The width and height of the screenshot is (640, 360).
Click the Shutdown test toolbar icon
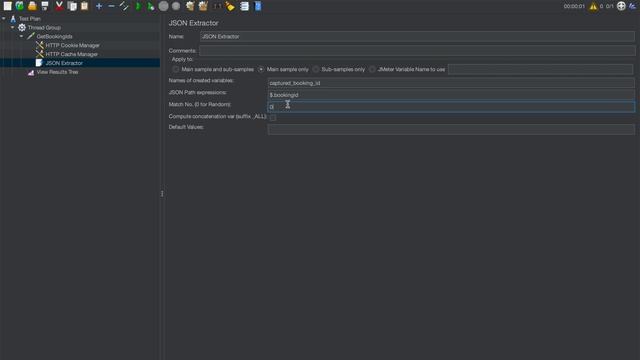click(176, 6)
